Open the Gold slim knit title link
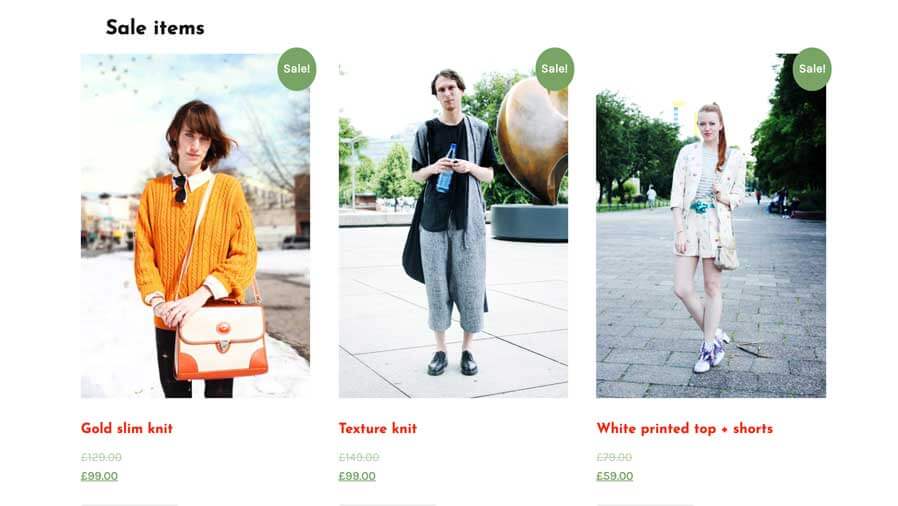The image size is (898, 506). [x=127, y=428]
